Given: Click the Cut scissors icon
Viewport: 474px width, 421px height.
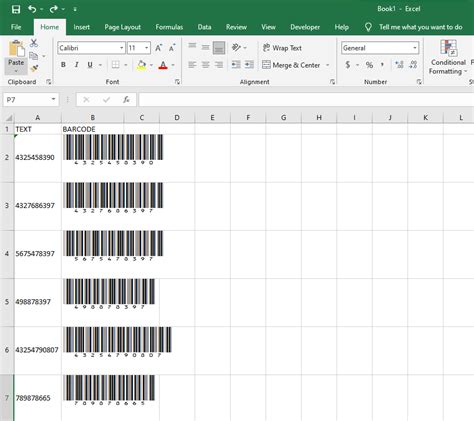Looking at the screenshot, I should 34,43.
